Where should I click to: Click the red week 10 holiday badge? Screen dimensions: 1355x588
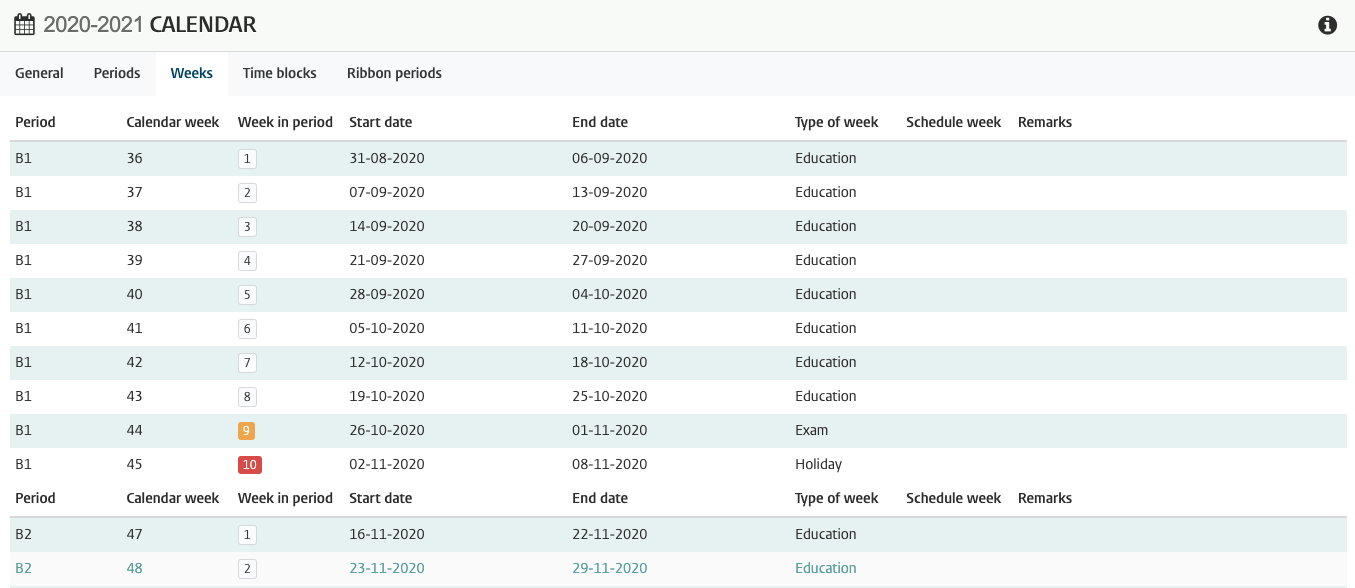250,464
